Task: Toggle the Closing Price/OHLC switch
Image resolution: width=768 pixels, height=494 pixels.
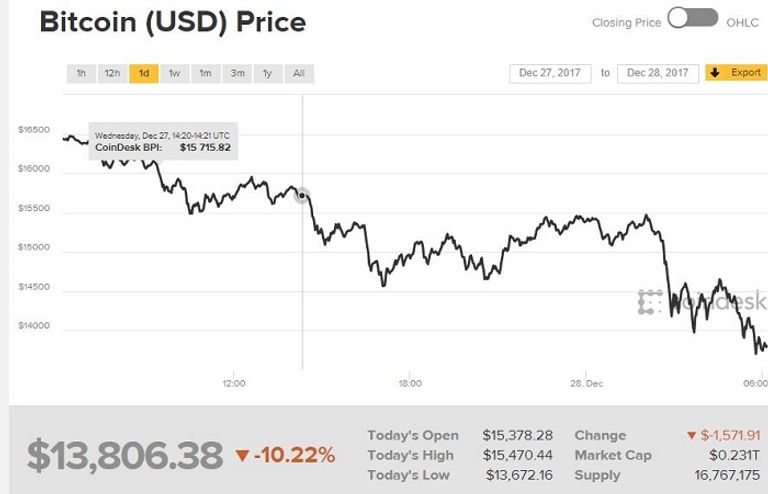Action: tap(692, 18)
